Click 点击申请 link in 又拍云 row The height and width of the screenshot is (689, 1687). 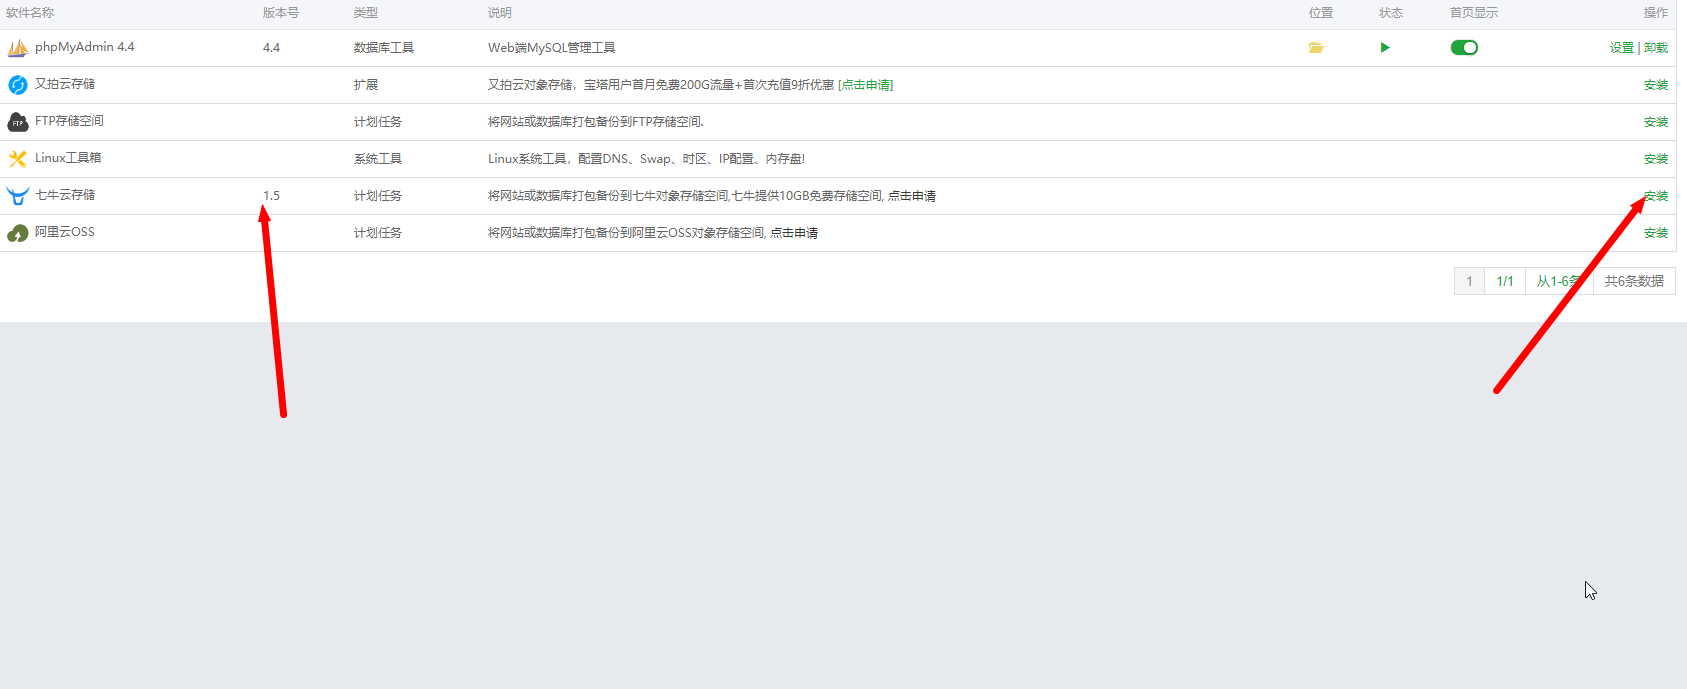tap(866, 85)
